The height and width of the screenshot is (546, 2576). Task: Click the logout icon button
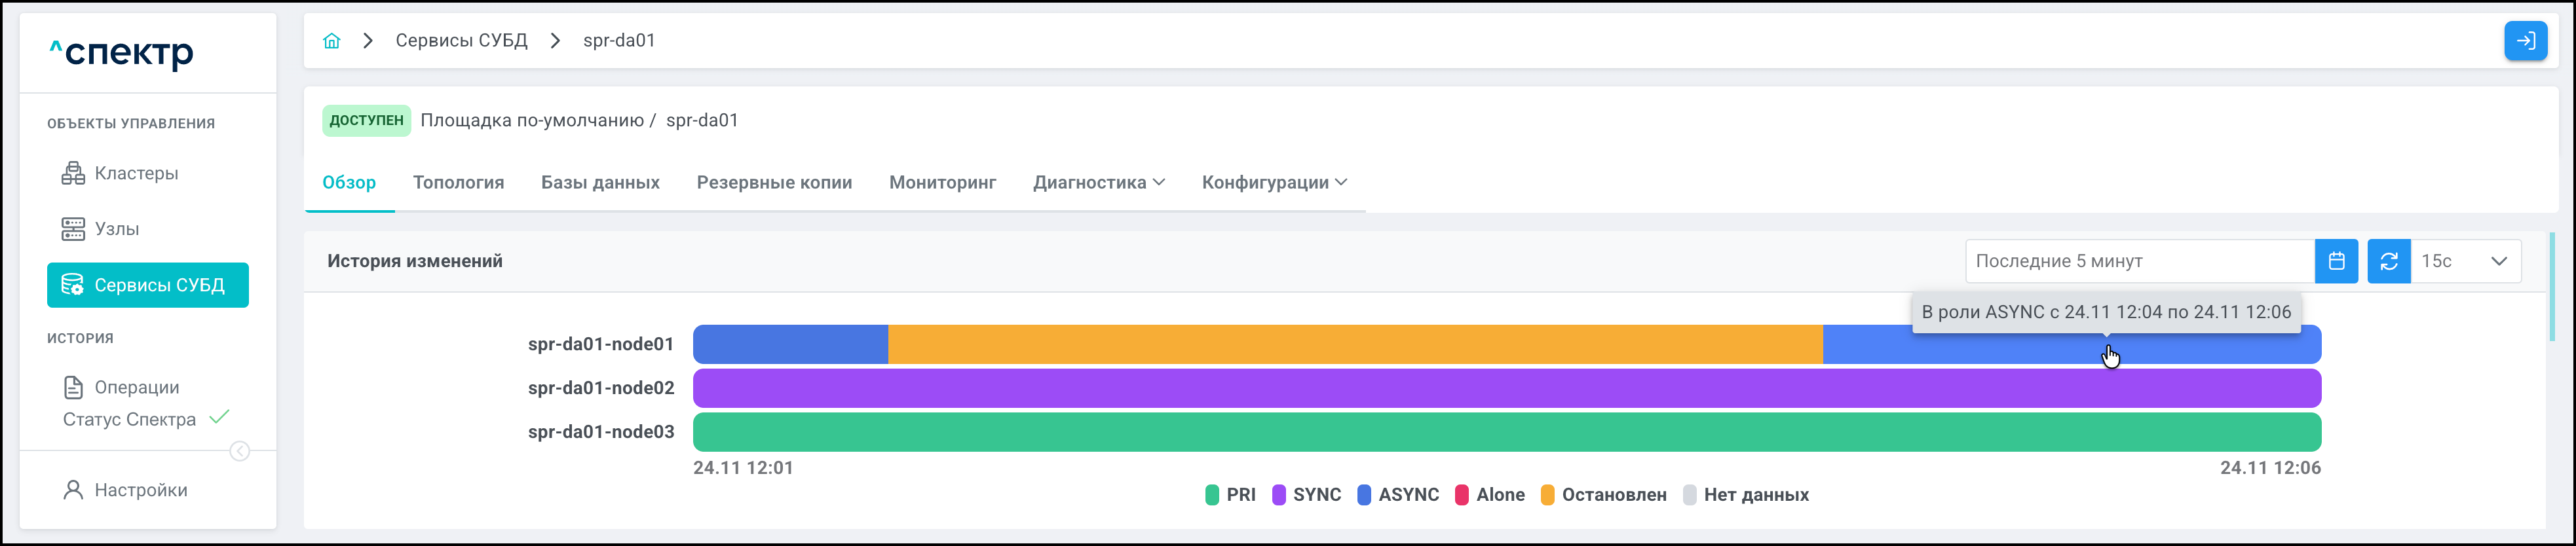click(x=2525, y=41)
